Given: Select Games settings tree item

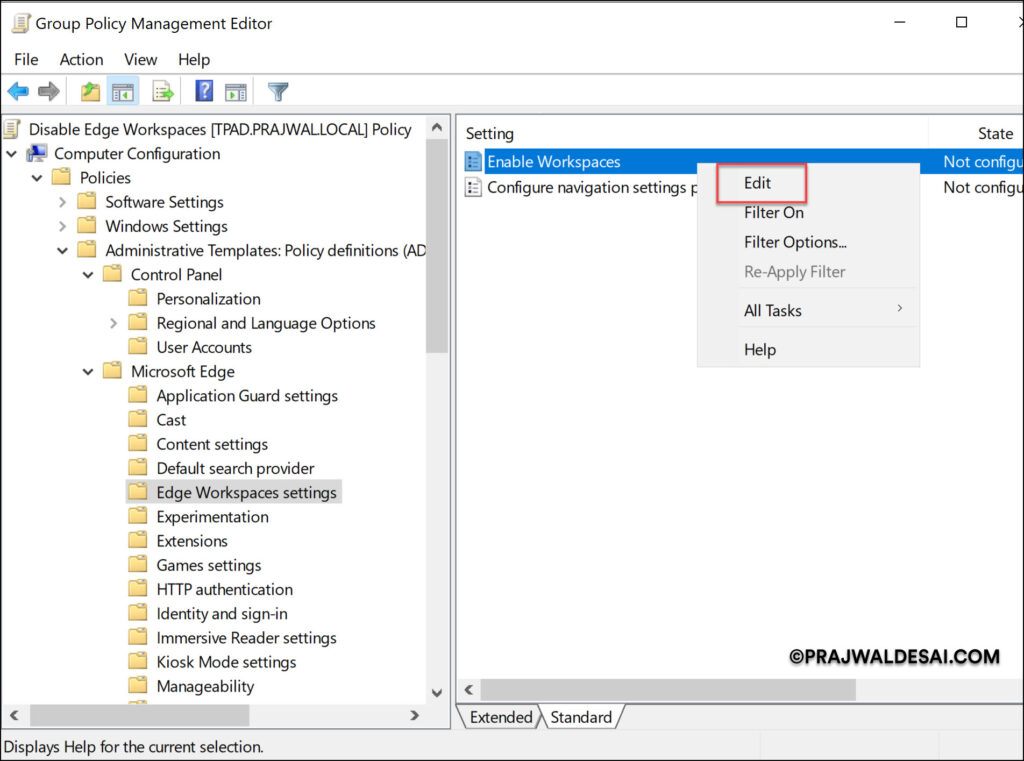Looking at the screenshot, I should click(x=208, y=565).
